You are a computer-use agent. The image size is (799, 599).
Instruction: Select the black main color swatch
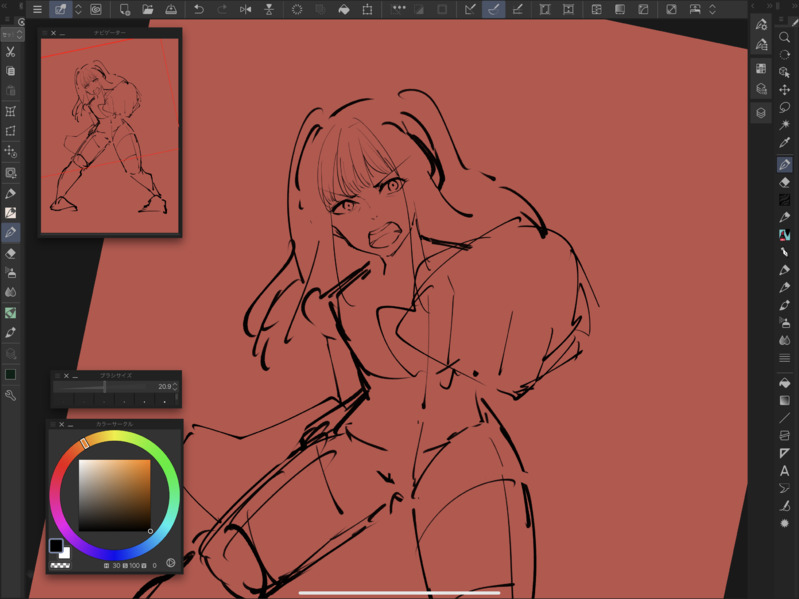(x=56, y=546)
